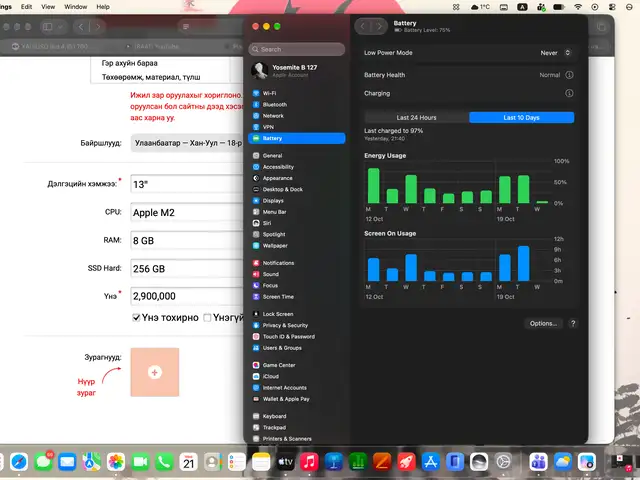Image resolution: width=640 pixels, height=480 pixels.
Task: Click the CPU Apple M2 field
Action: pyautogui.click(x=187, y=212)
